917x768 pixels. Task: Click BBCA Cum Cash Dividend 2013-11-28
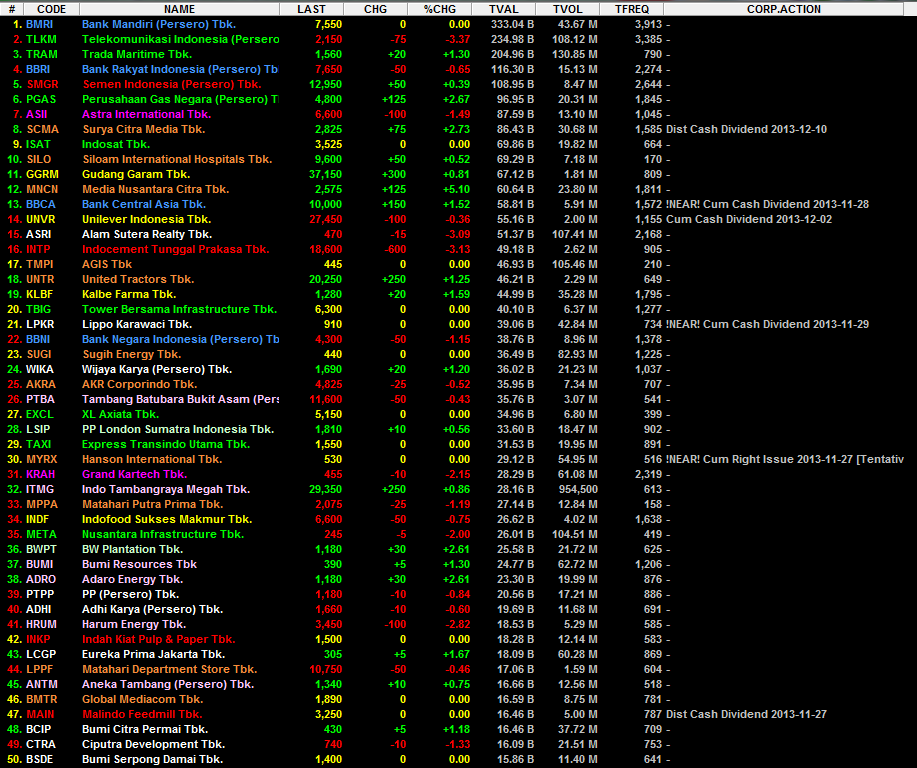[x=767, y=204]
